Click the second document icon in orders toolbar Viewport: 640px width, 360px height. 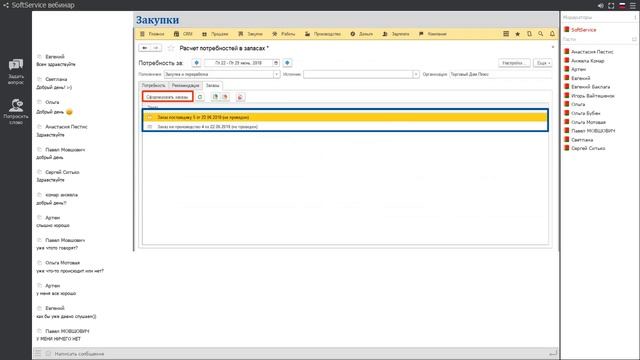point(225,97)
